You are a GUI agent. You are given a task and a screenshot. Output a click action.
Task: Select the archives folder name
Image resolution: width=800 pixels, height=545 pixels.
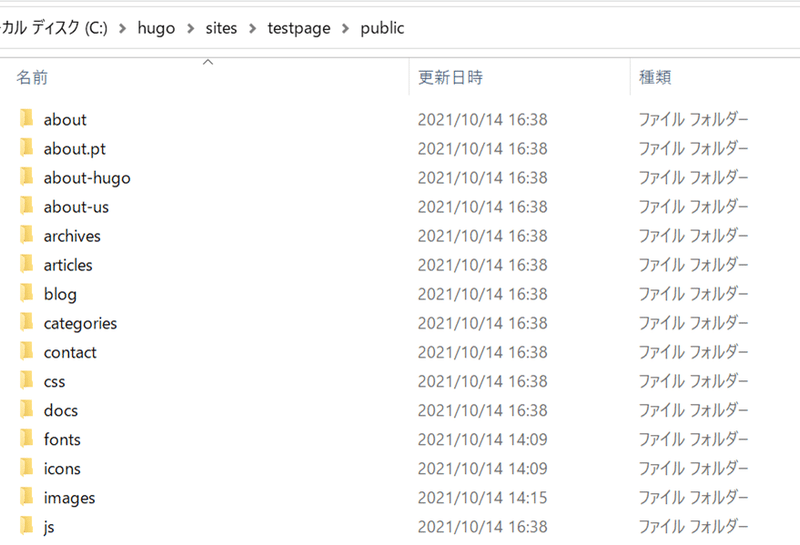coord(72,236)
